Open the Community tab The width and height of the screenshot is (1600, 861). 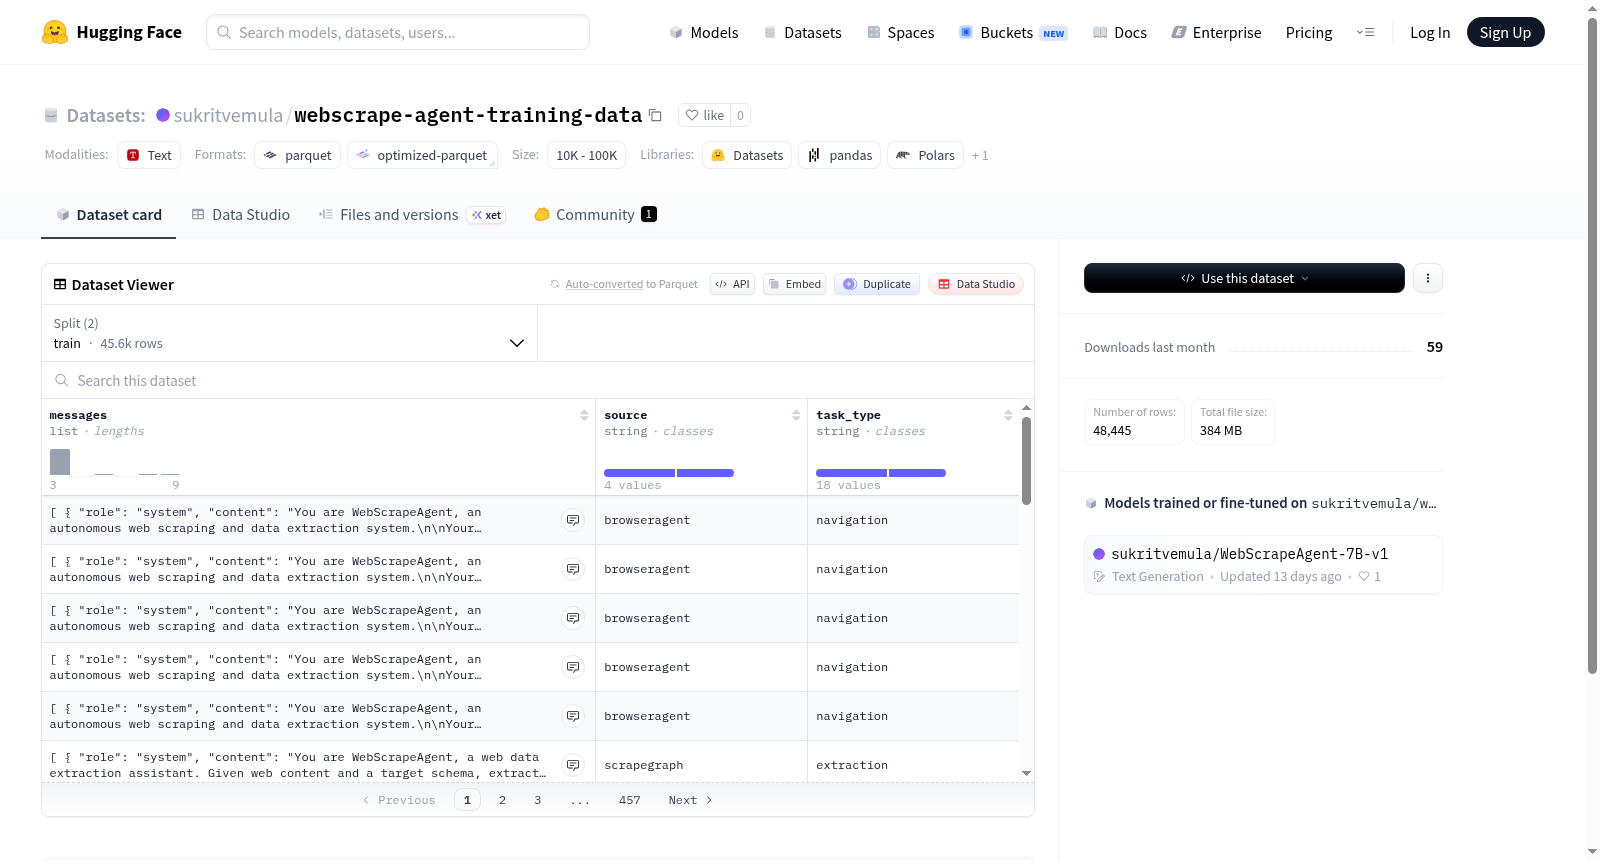pyautogui.click(x=596, y=215)
